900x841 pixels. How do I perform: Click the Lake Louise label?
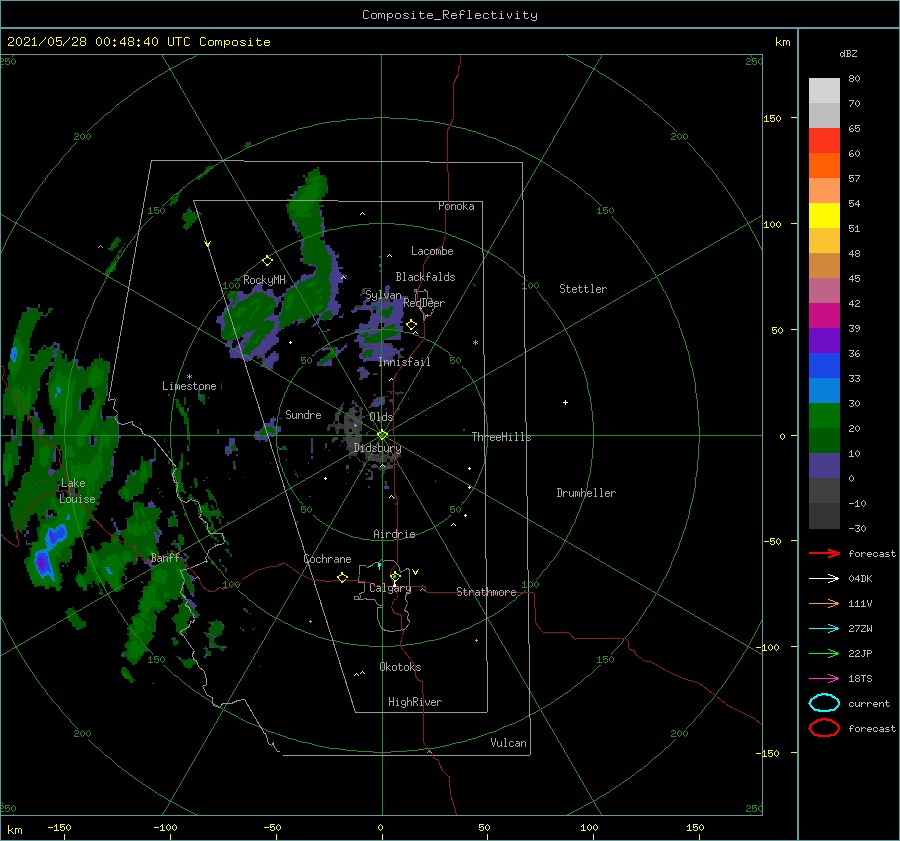tap(77, 491)
